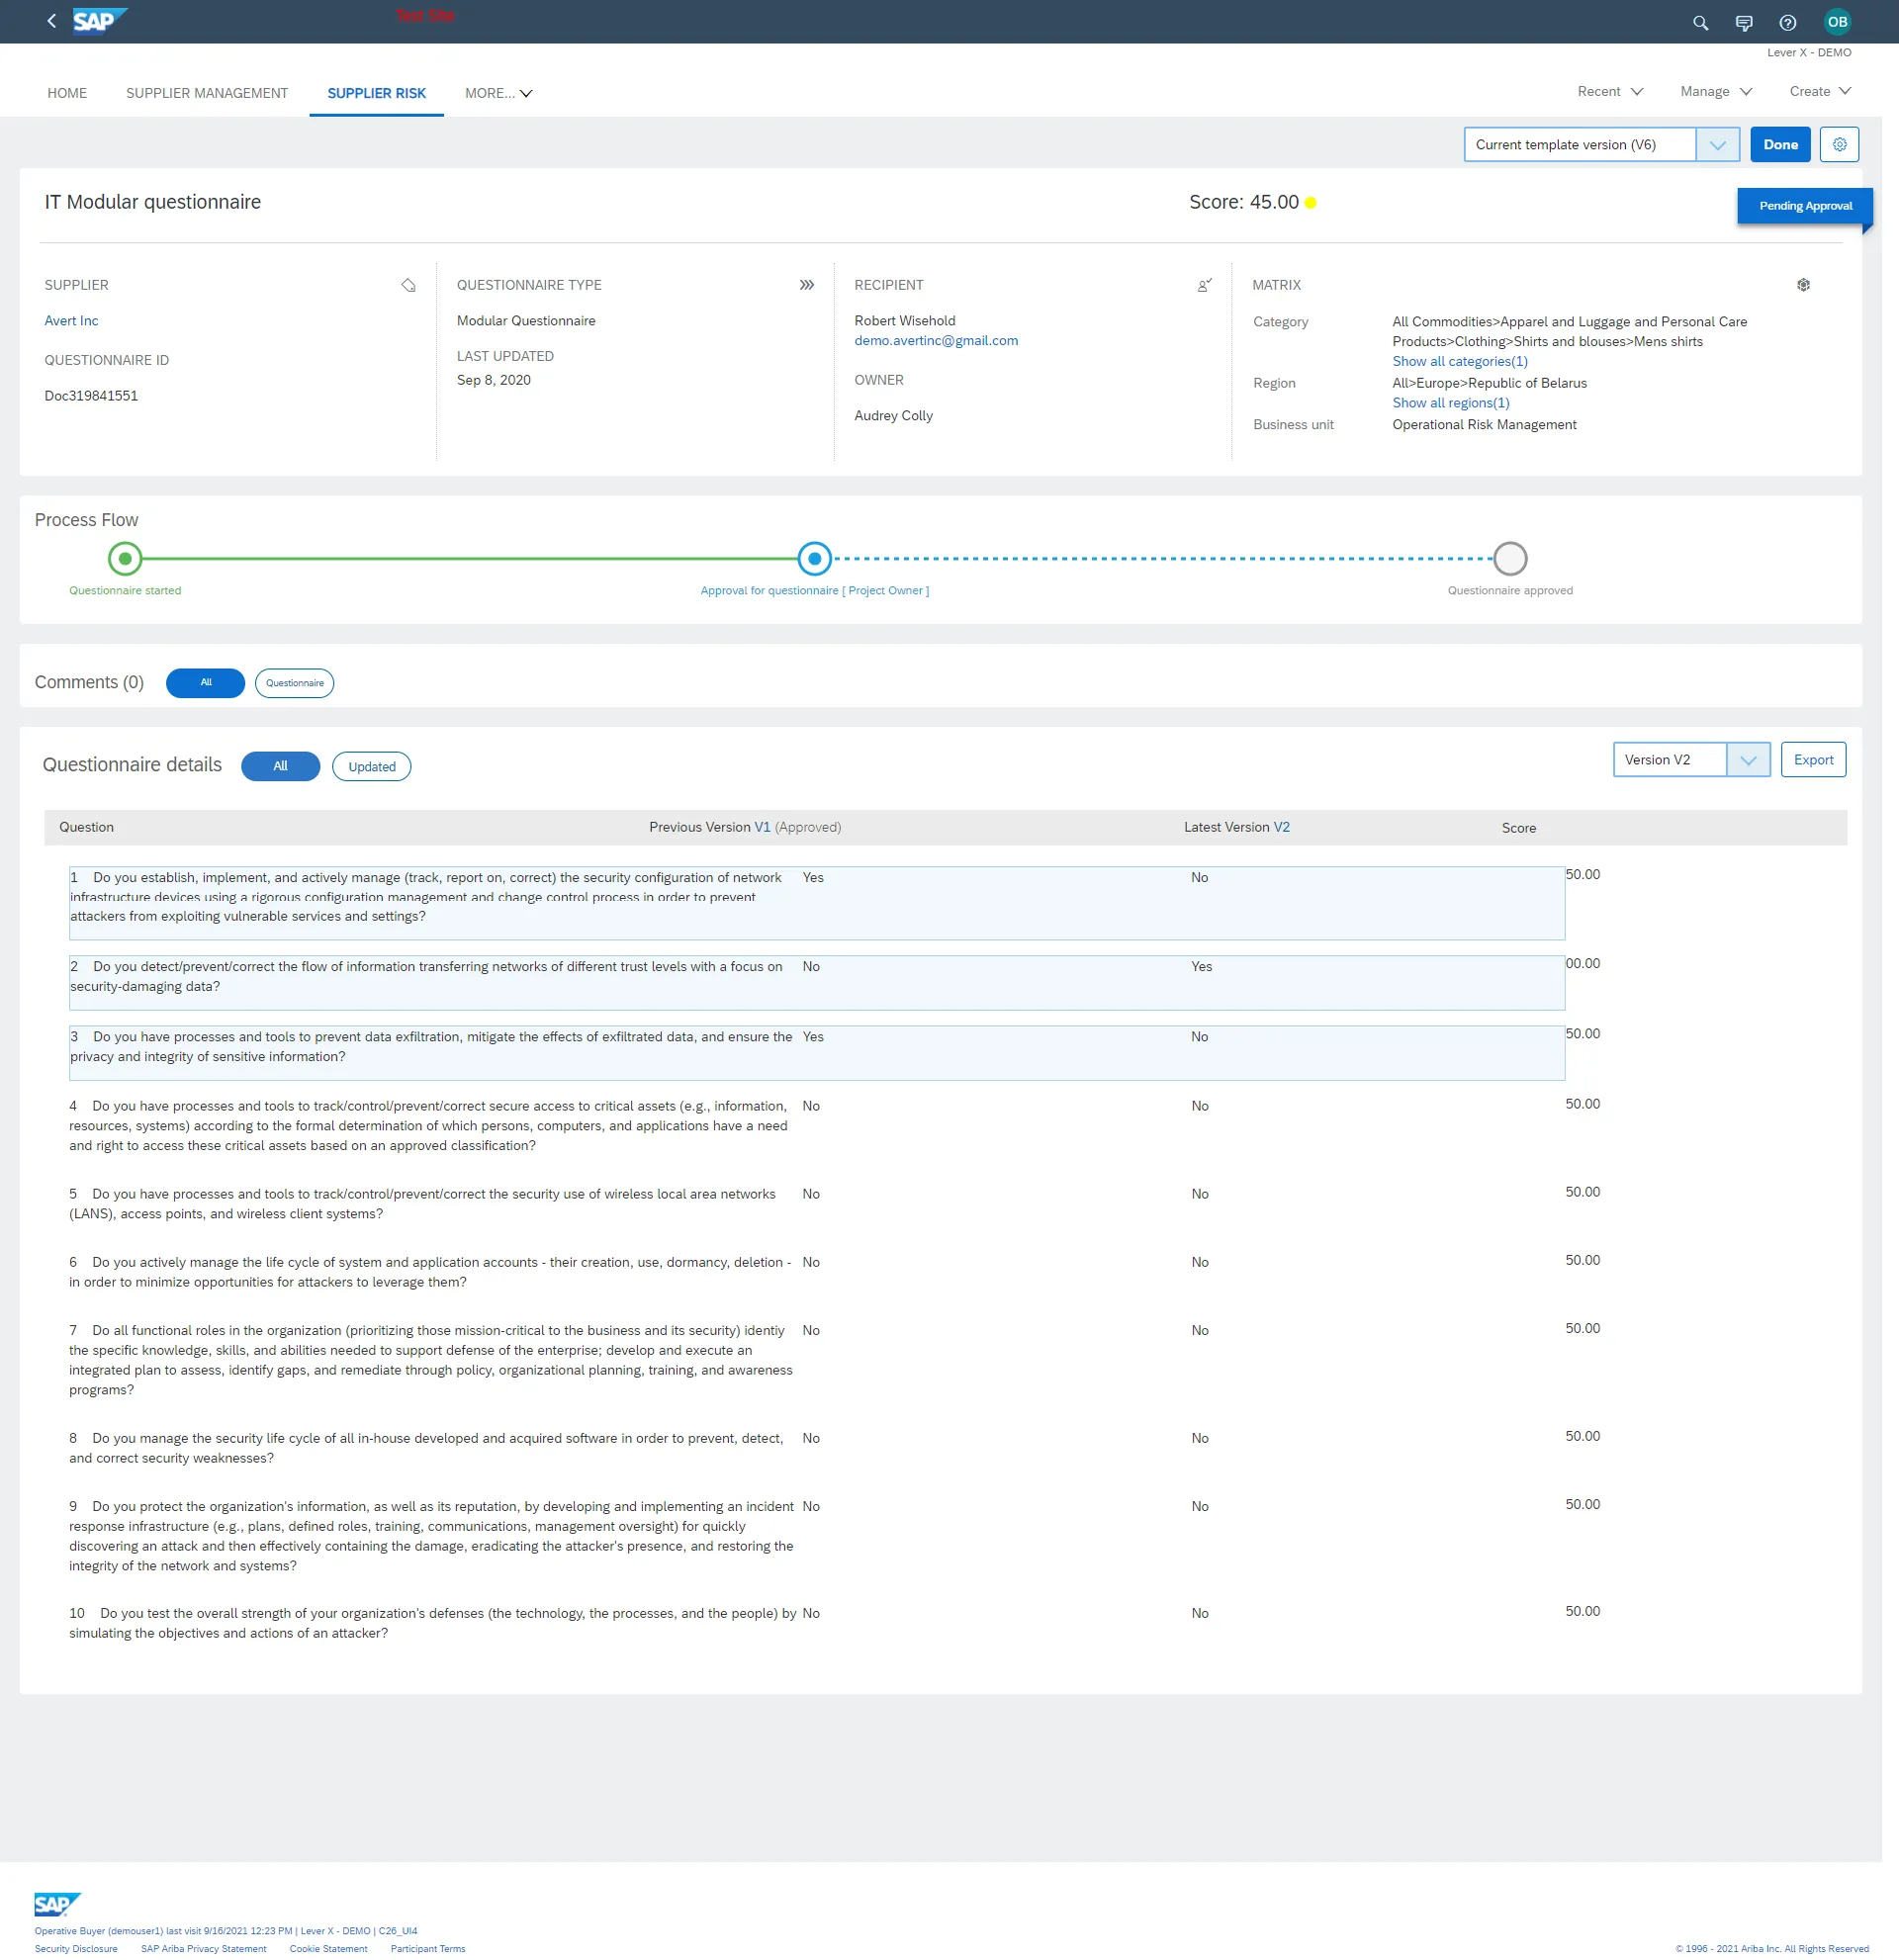Click Show all regions(1) link

pos(1451,403)
